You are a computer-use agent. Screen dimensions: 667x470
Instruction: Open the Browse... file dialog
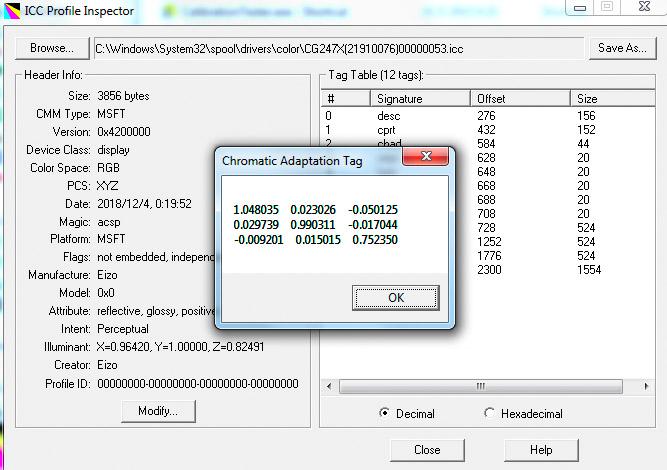tap(52, 48)
